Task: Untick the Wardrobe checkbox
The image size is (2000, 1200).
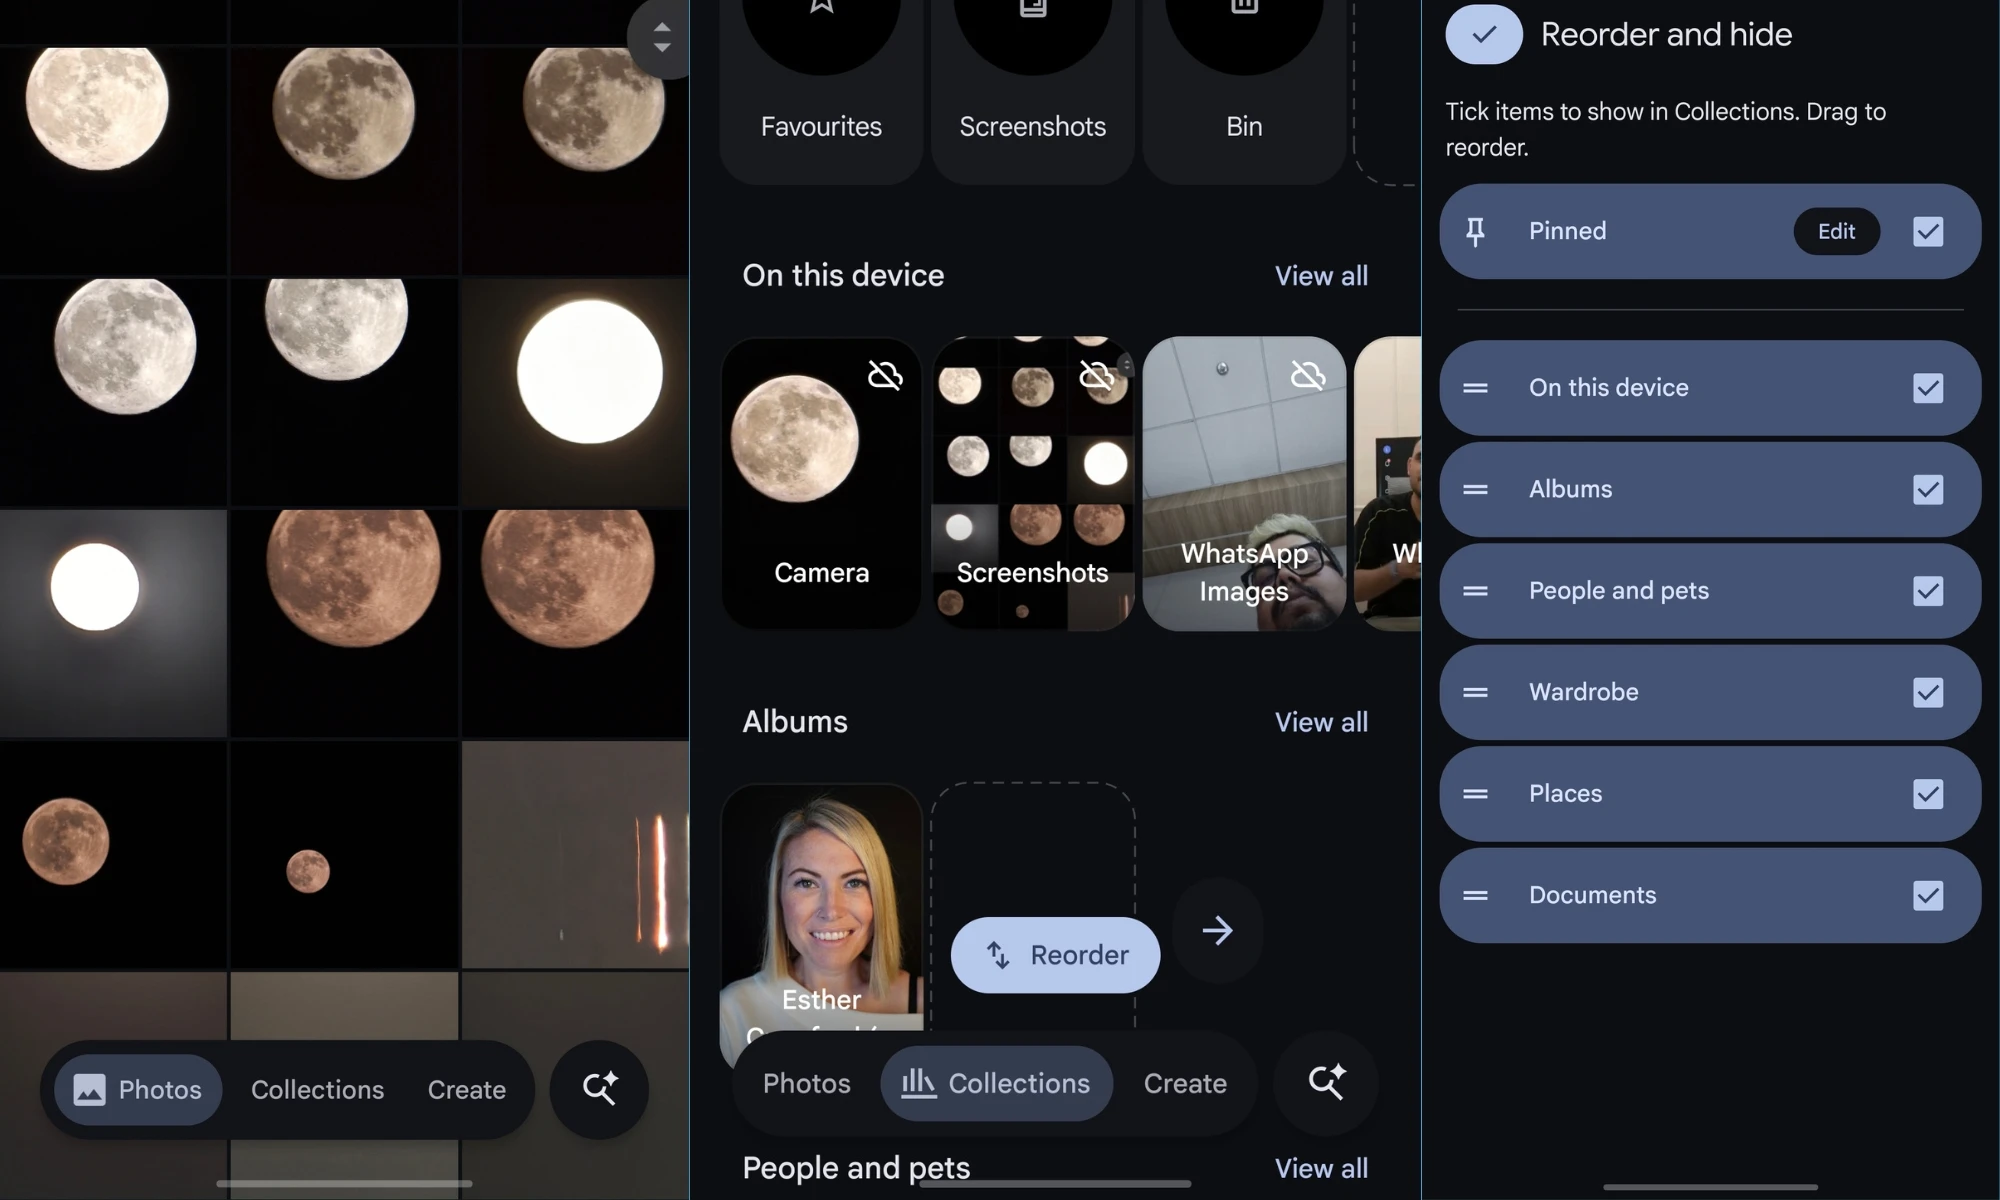Action: (1928, 692)
